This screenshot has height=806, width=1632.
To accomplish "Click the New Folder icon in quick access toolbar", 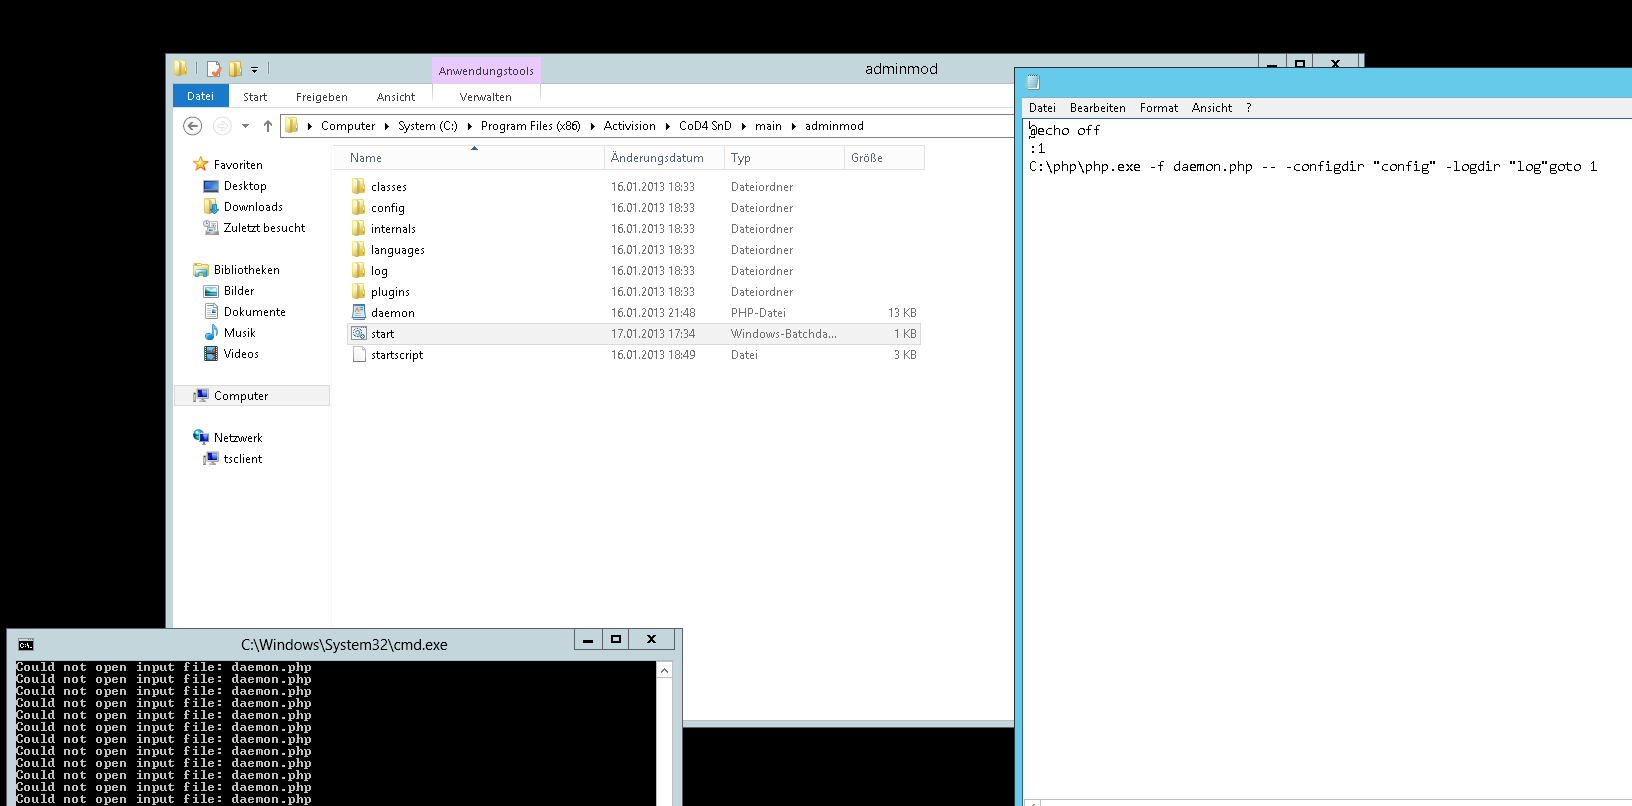I will pyautogui.click(x=235, y=69).
